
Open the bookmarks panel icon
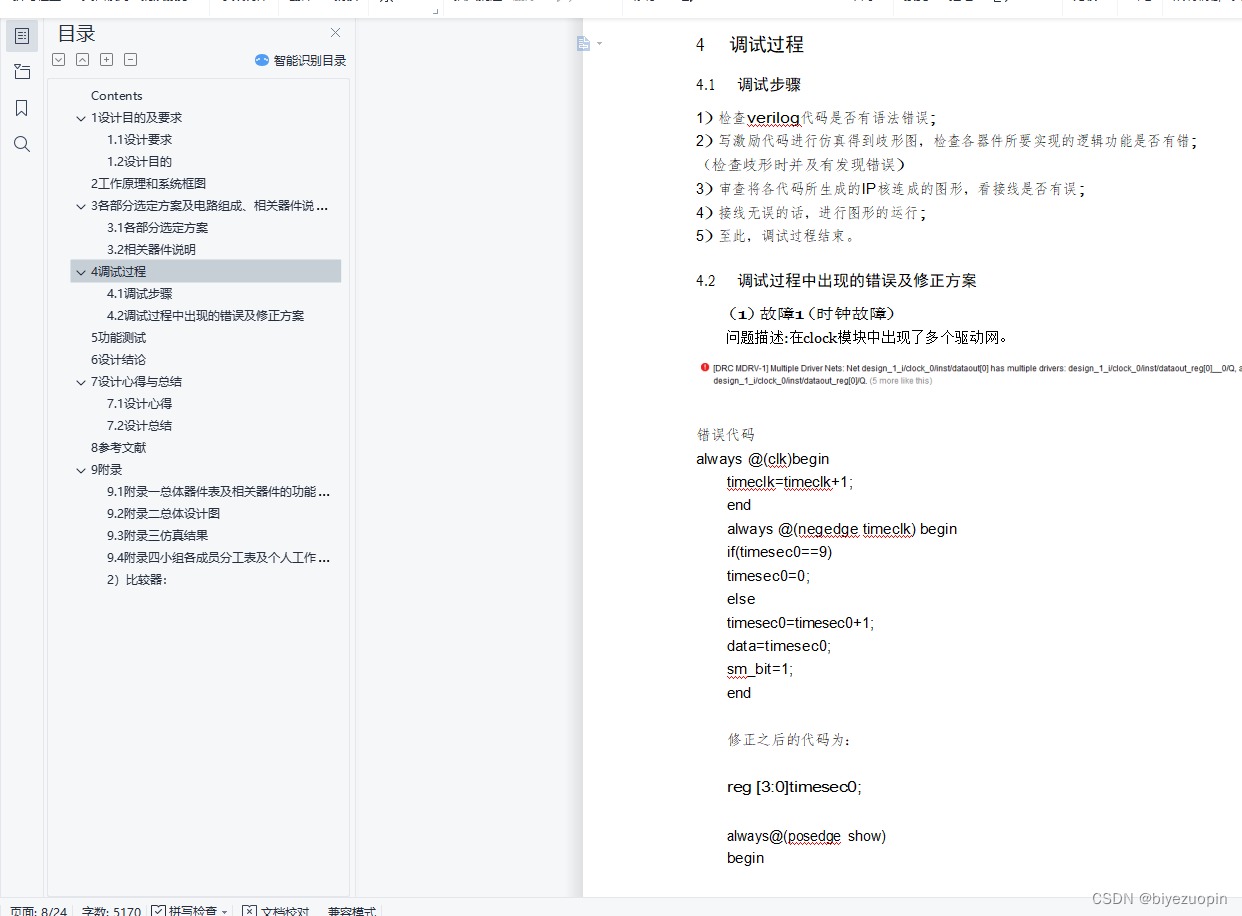[21, 107]
